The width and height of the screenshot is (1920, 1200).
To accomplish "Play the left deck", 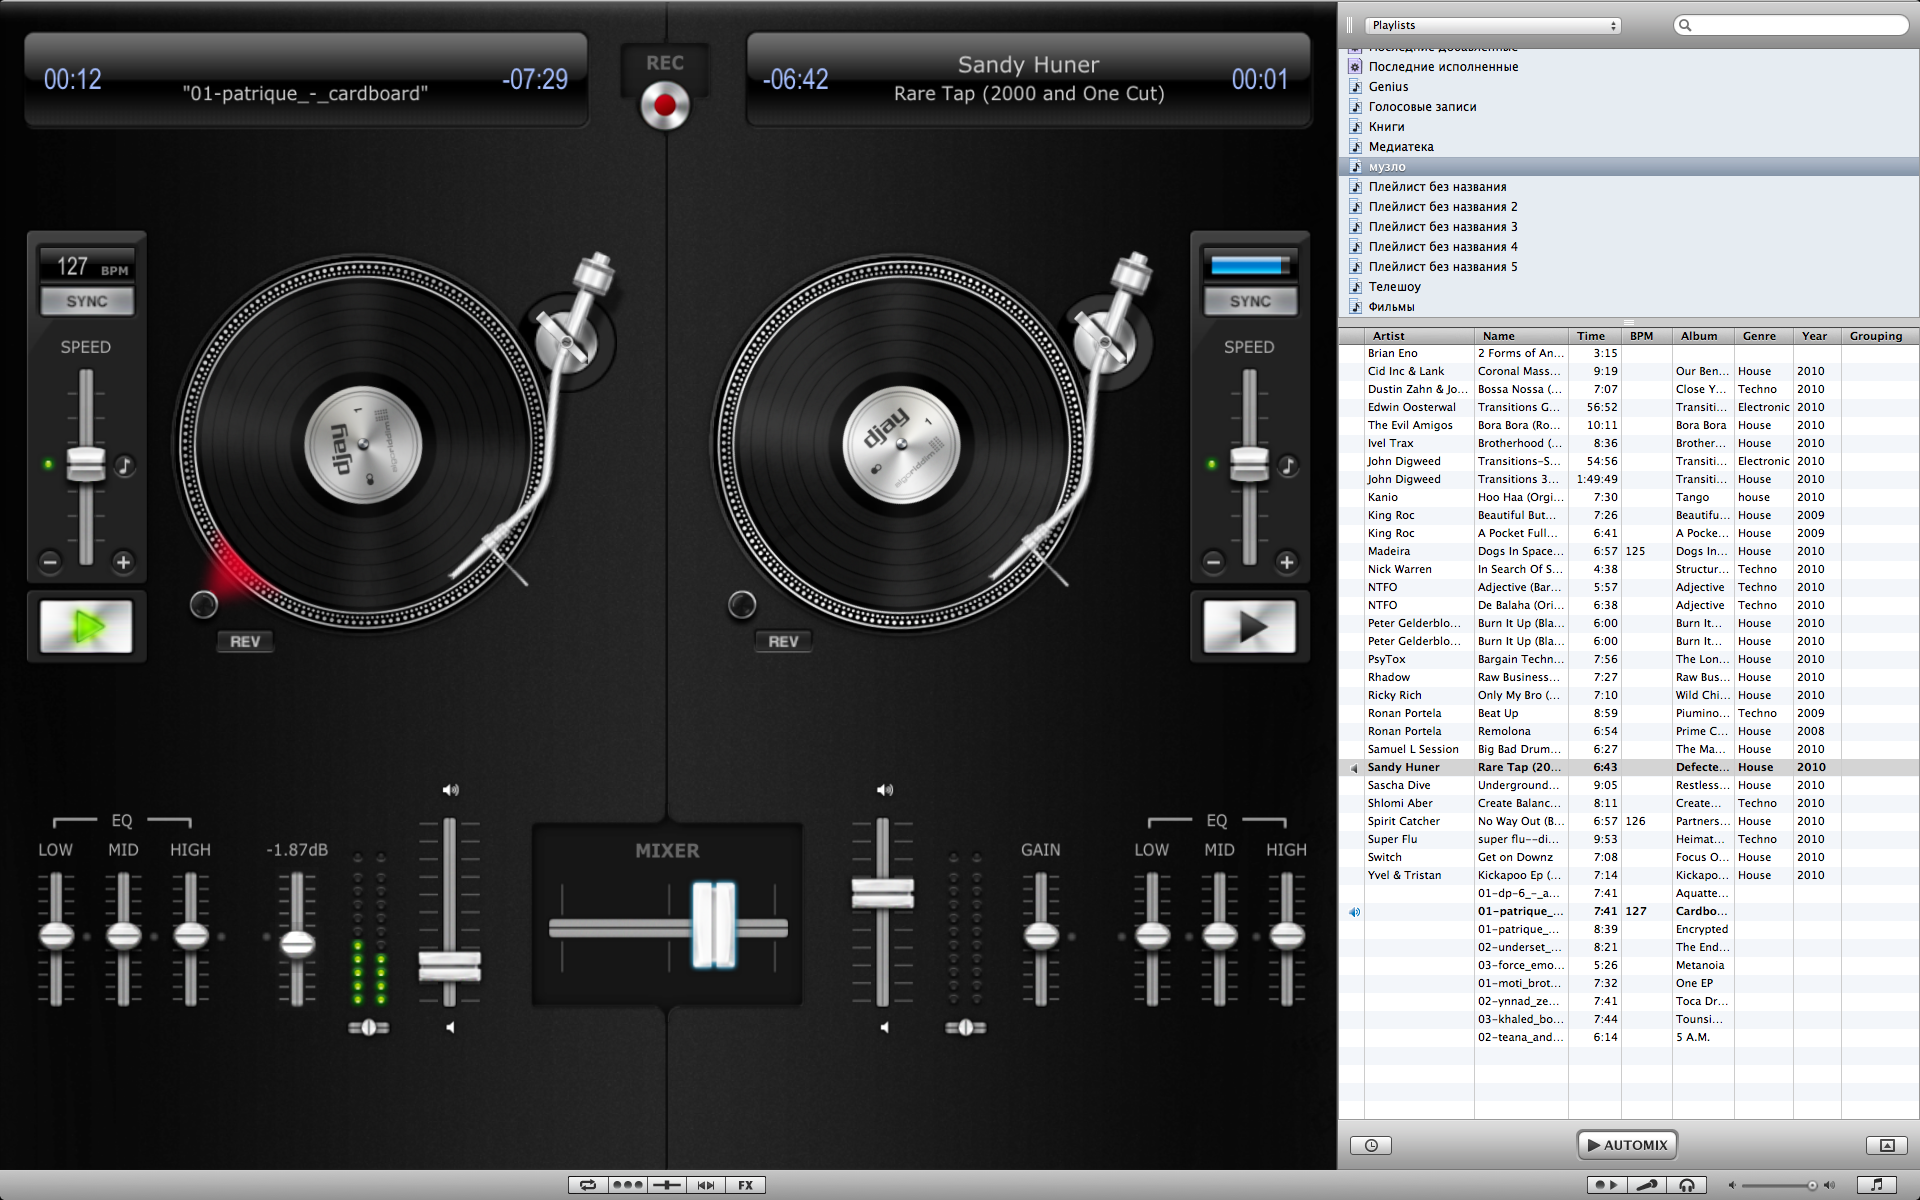I will 86,627.
